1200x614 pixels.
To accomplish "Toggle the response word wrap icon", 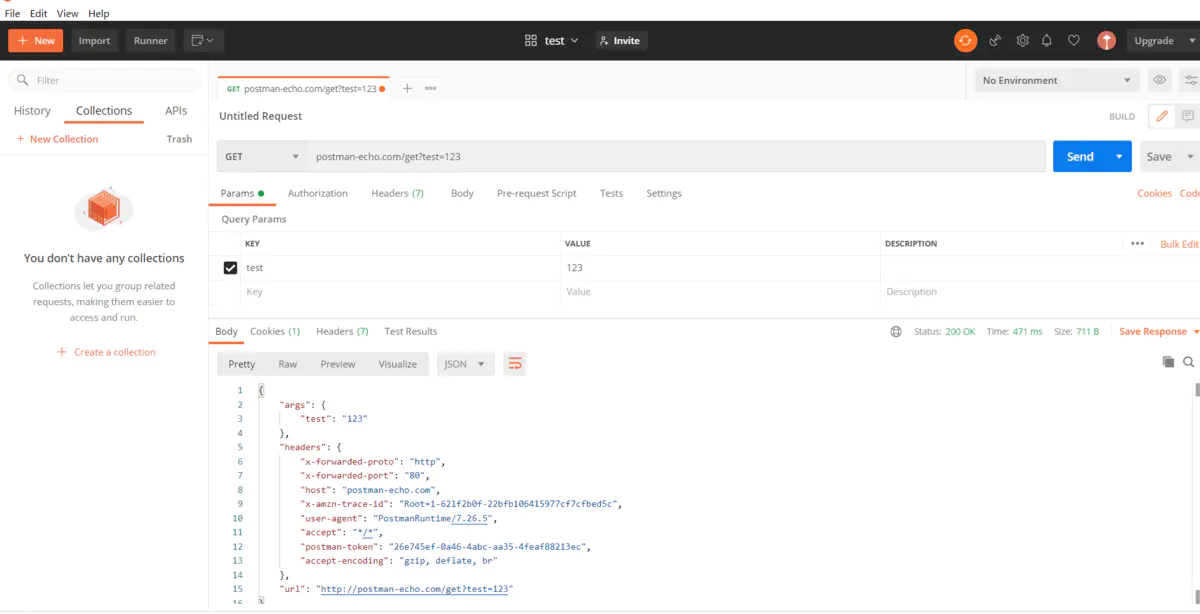I will [514, 364].
